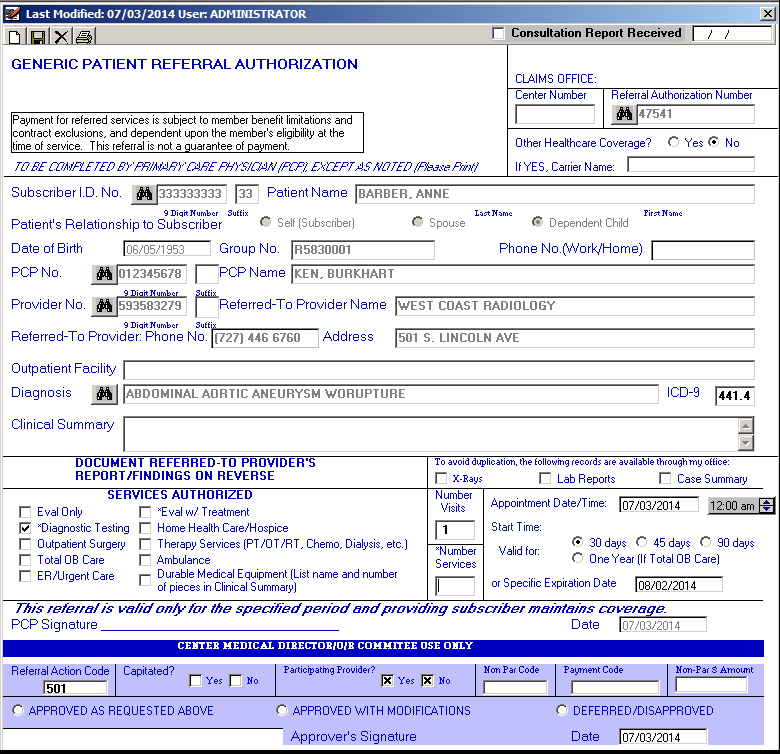The height and width of the screenshot is (754, 780).
Task: Click the Referred-To Provider Phone field
Action: [x=265, y=338]
